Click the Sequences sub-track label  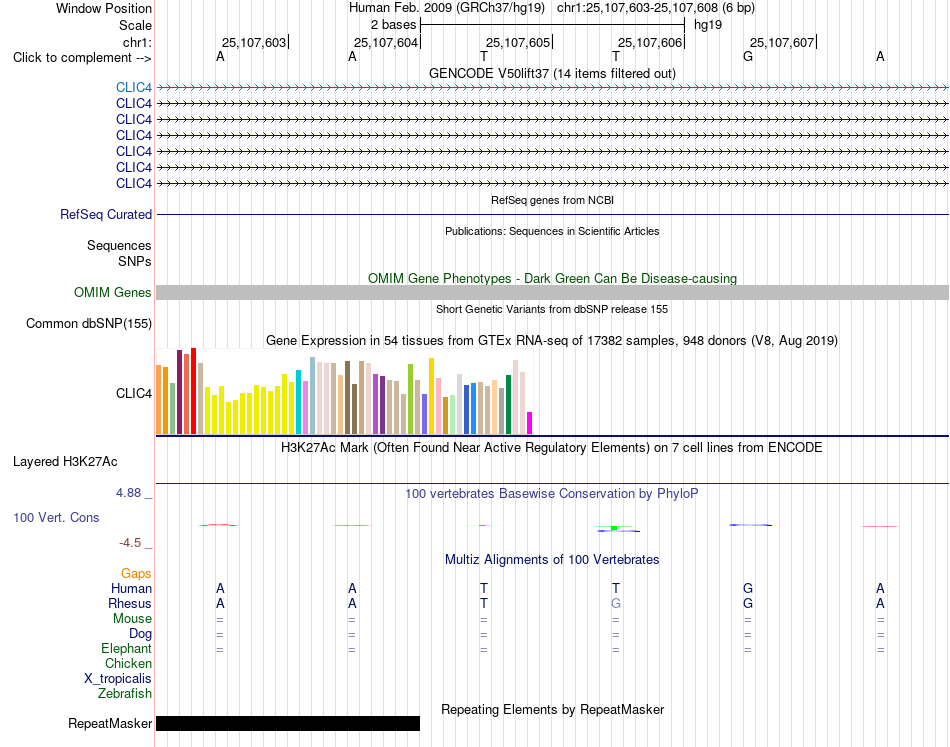click(119, 245)
